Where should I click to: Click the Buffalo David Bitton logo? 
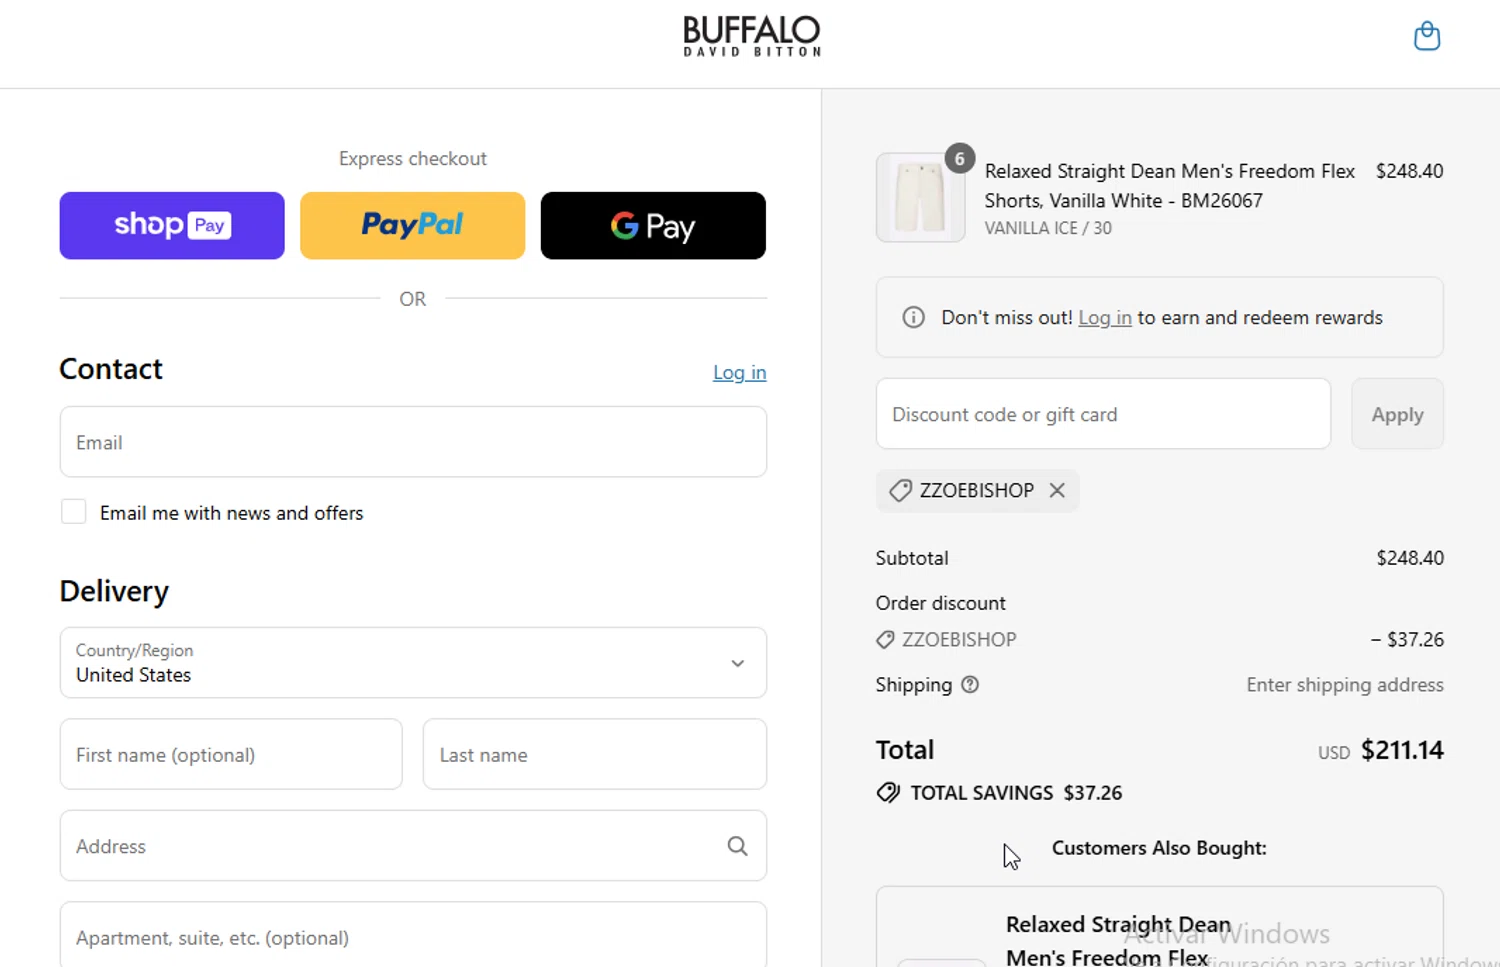[x=752, y=37]
